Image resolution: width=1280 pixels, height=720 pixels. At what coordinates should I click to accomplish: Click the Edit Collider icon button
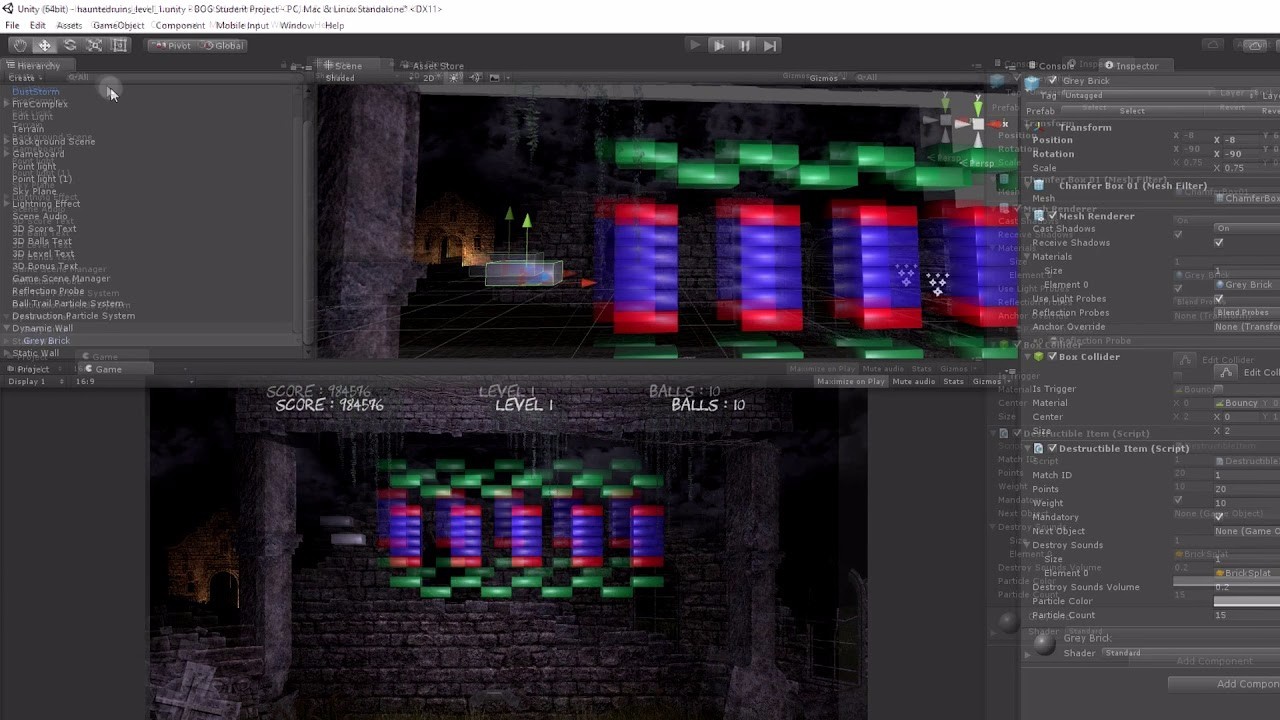point(1224,373)
